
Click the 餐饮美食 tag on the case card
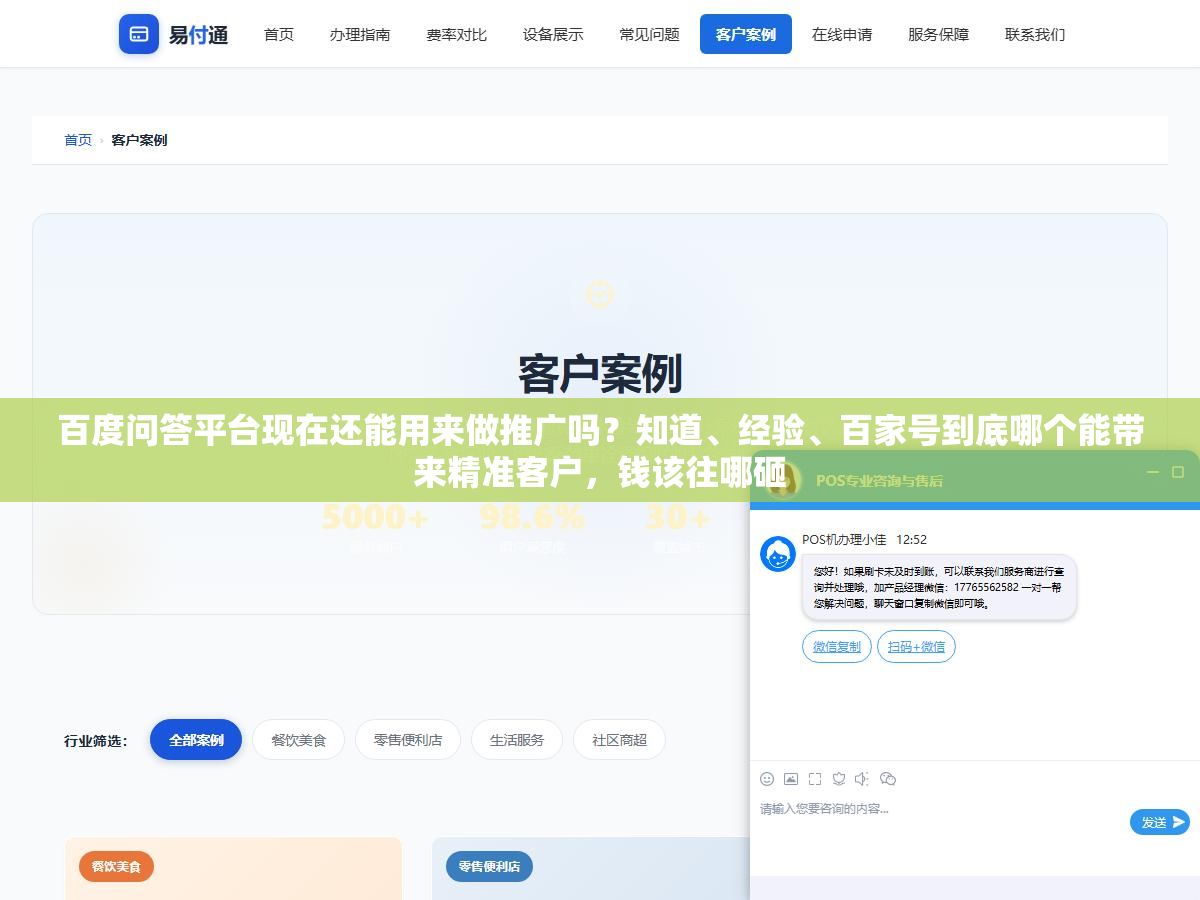117,866
